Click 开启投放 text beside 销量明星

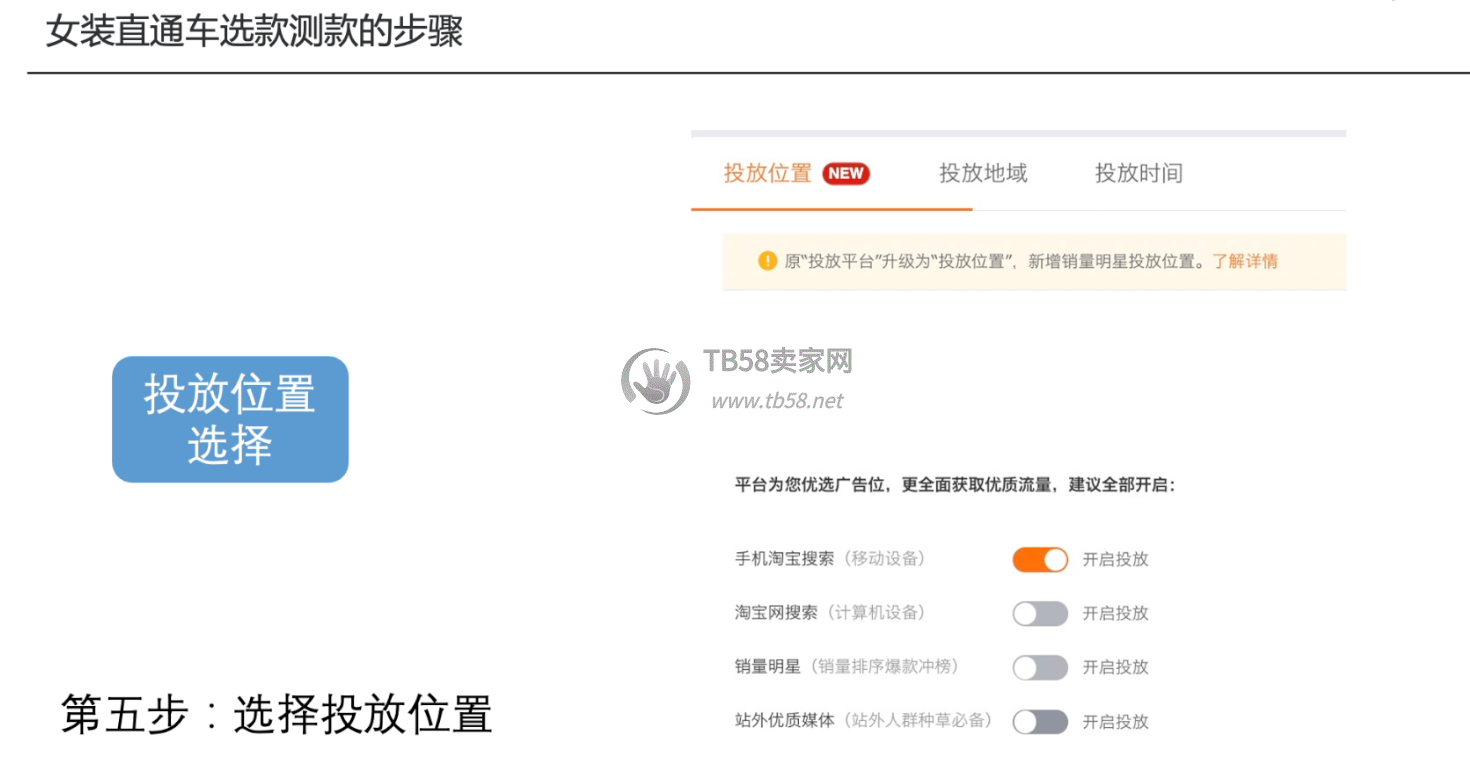1116,667
